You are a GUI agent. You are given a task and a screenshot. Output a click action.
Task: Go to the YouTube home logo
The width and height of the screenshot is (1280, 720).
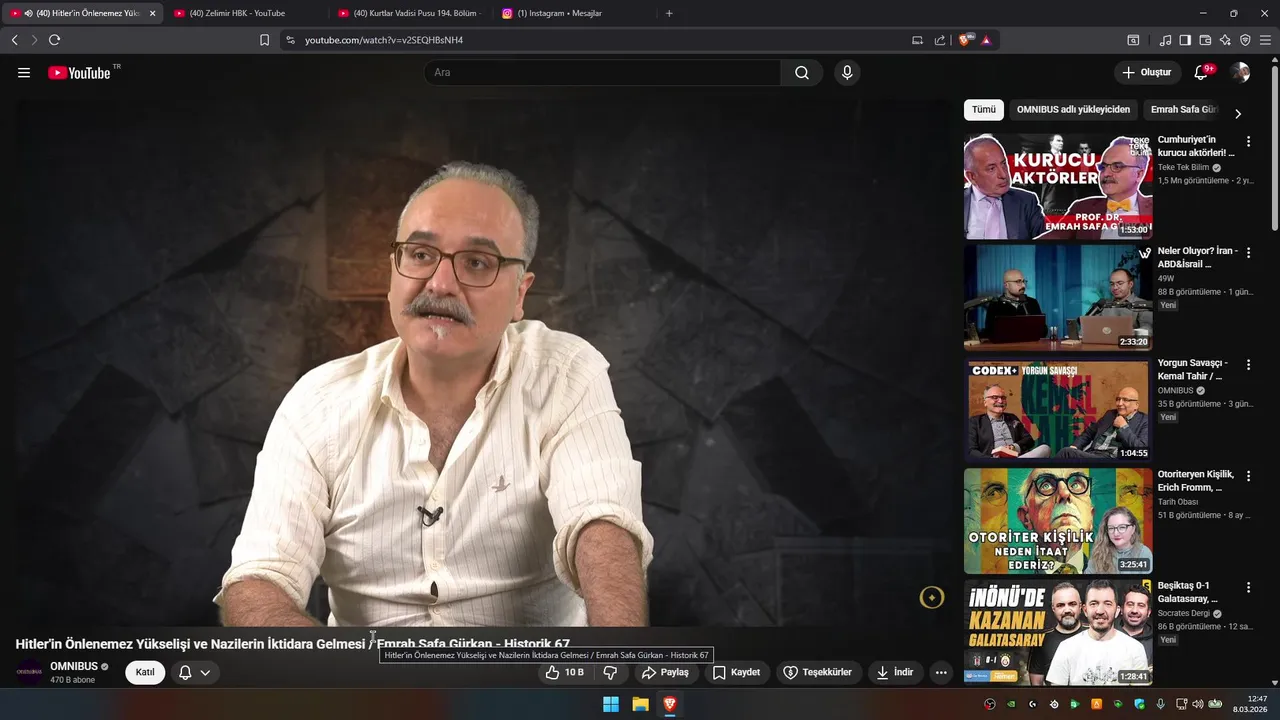(x=79, y=73)
